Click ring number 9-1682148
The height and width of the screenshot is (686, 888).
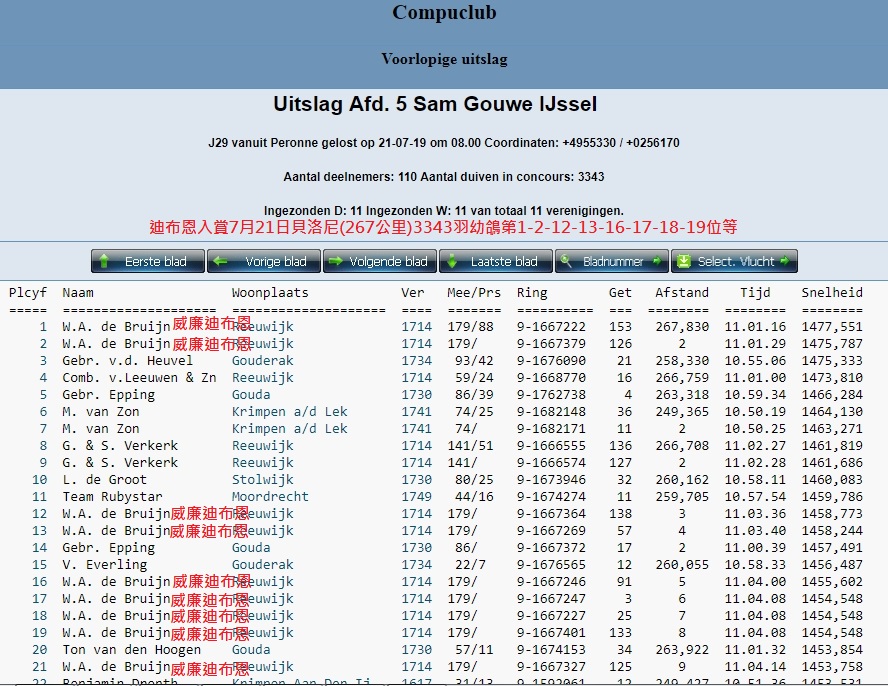click(x=551, y=412)
